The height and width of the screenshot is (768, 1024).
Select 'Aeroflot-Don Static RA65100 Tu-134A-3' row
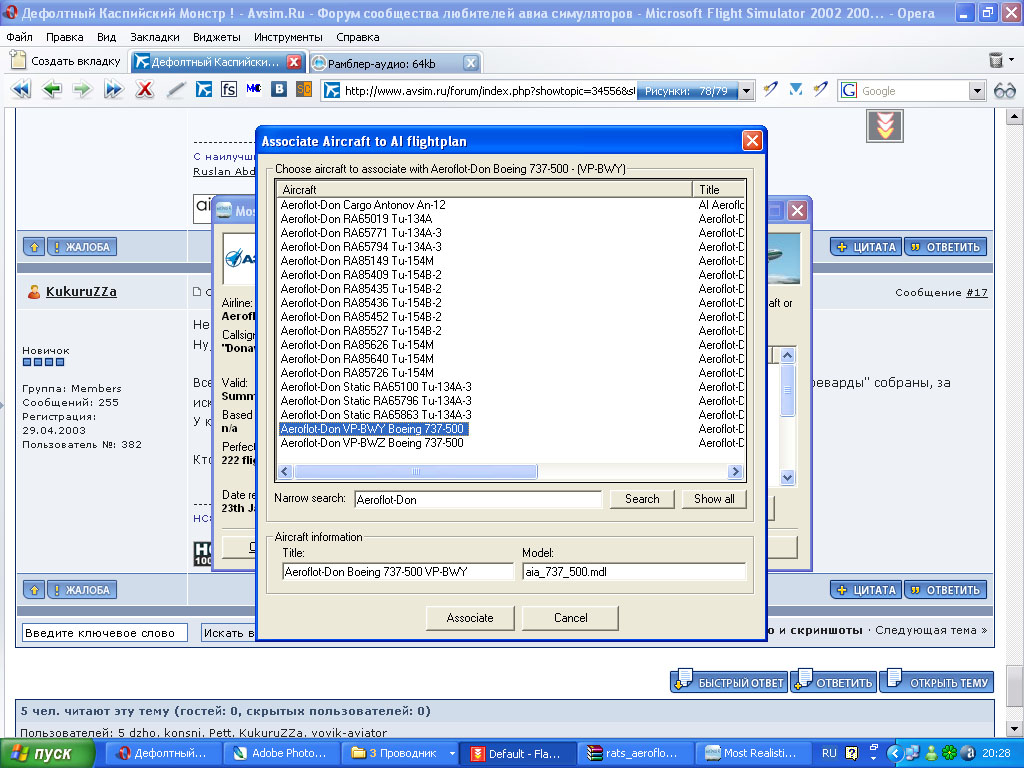coord(376,387)
